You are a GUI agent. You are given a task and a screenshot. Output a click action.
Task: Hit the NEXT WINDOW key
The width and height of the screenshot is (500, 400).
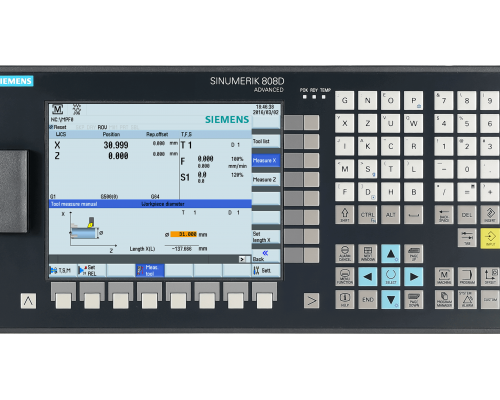tap(368, 254)
